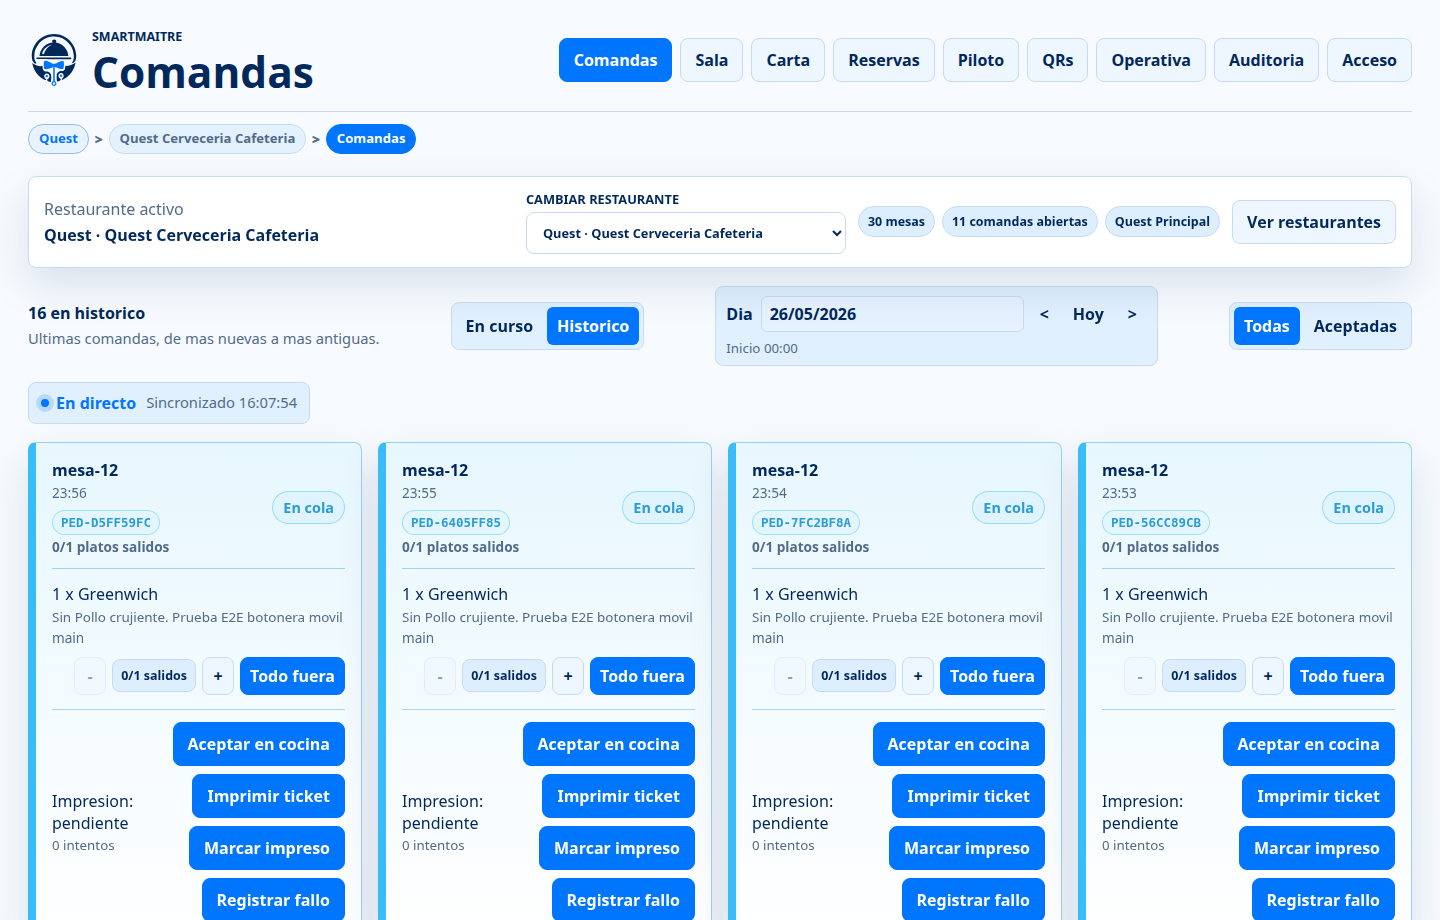The height and width of the screenshot is (920, 1440).
Task: Click Imprimir ticket on PED-6405FF85 card
Action: [618, 796]
